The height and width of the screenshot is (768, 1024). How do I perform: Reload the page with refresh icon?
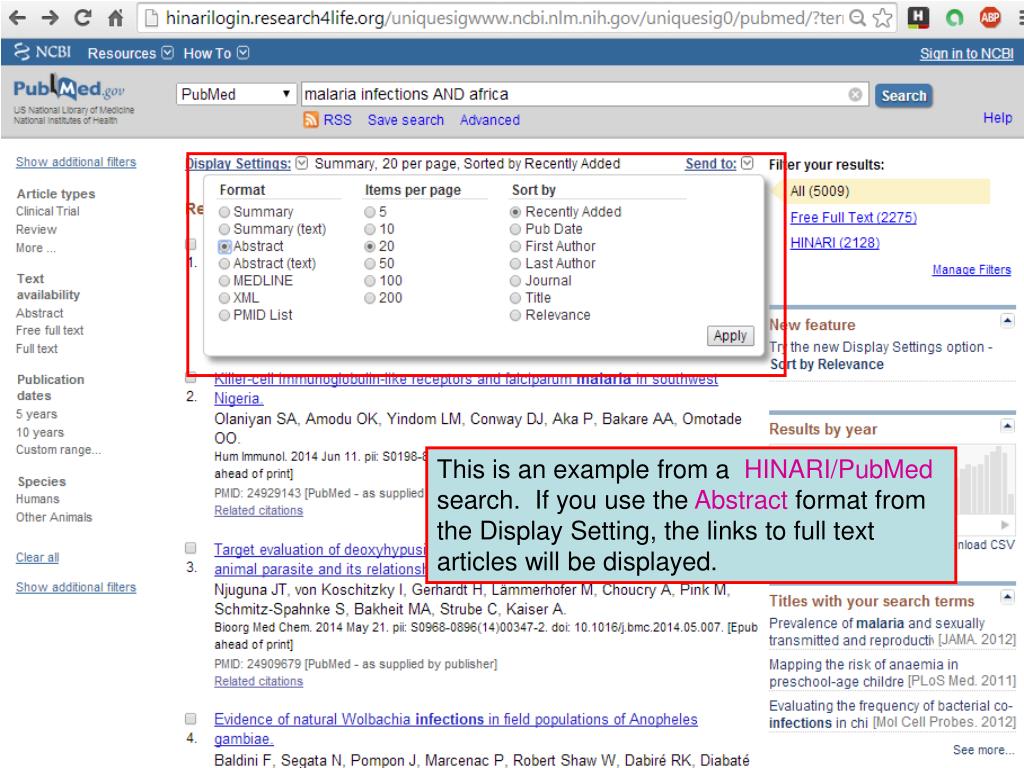click(x=83, y=18)
